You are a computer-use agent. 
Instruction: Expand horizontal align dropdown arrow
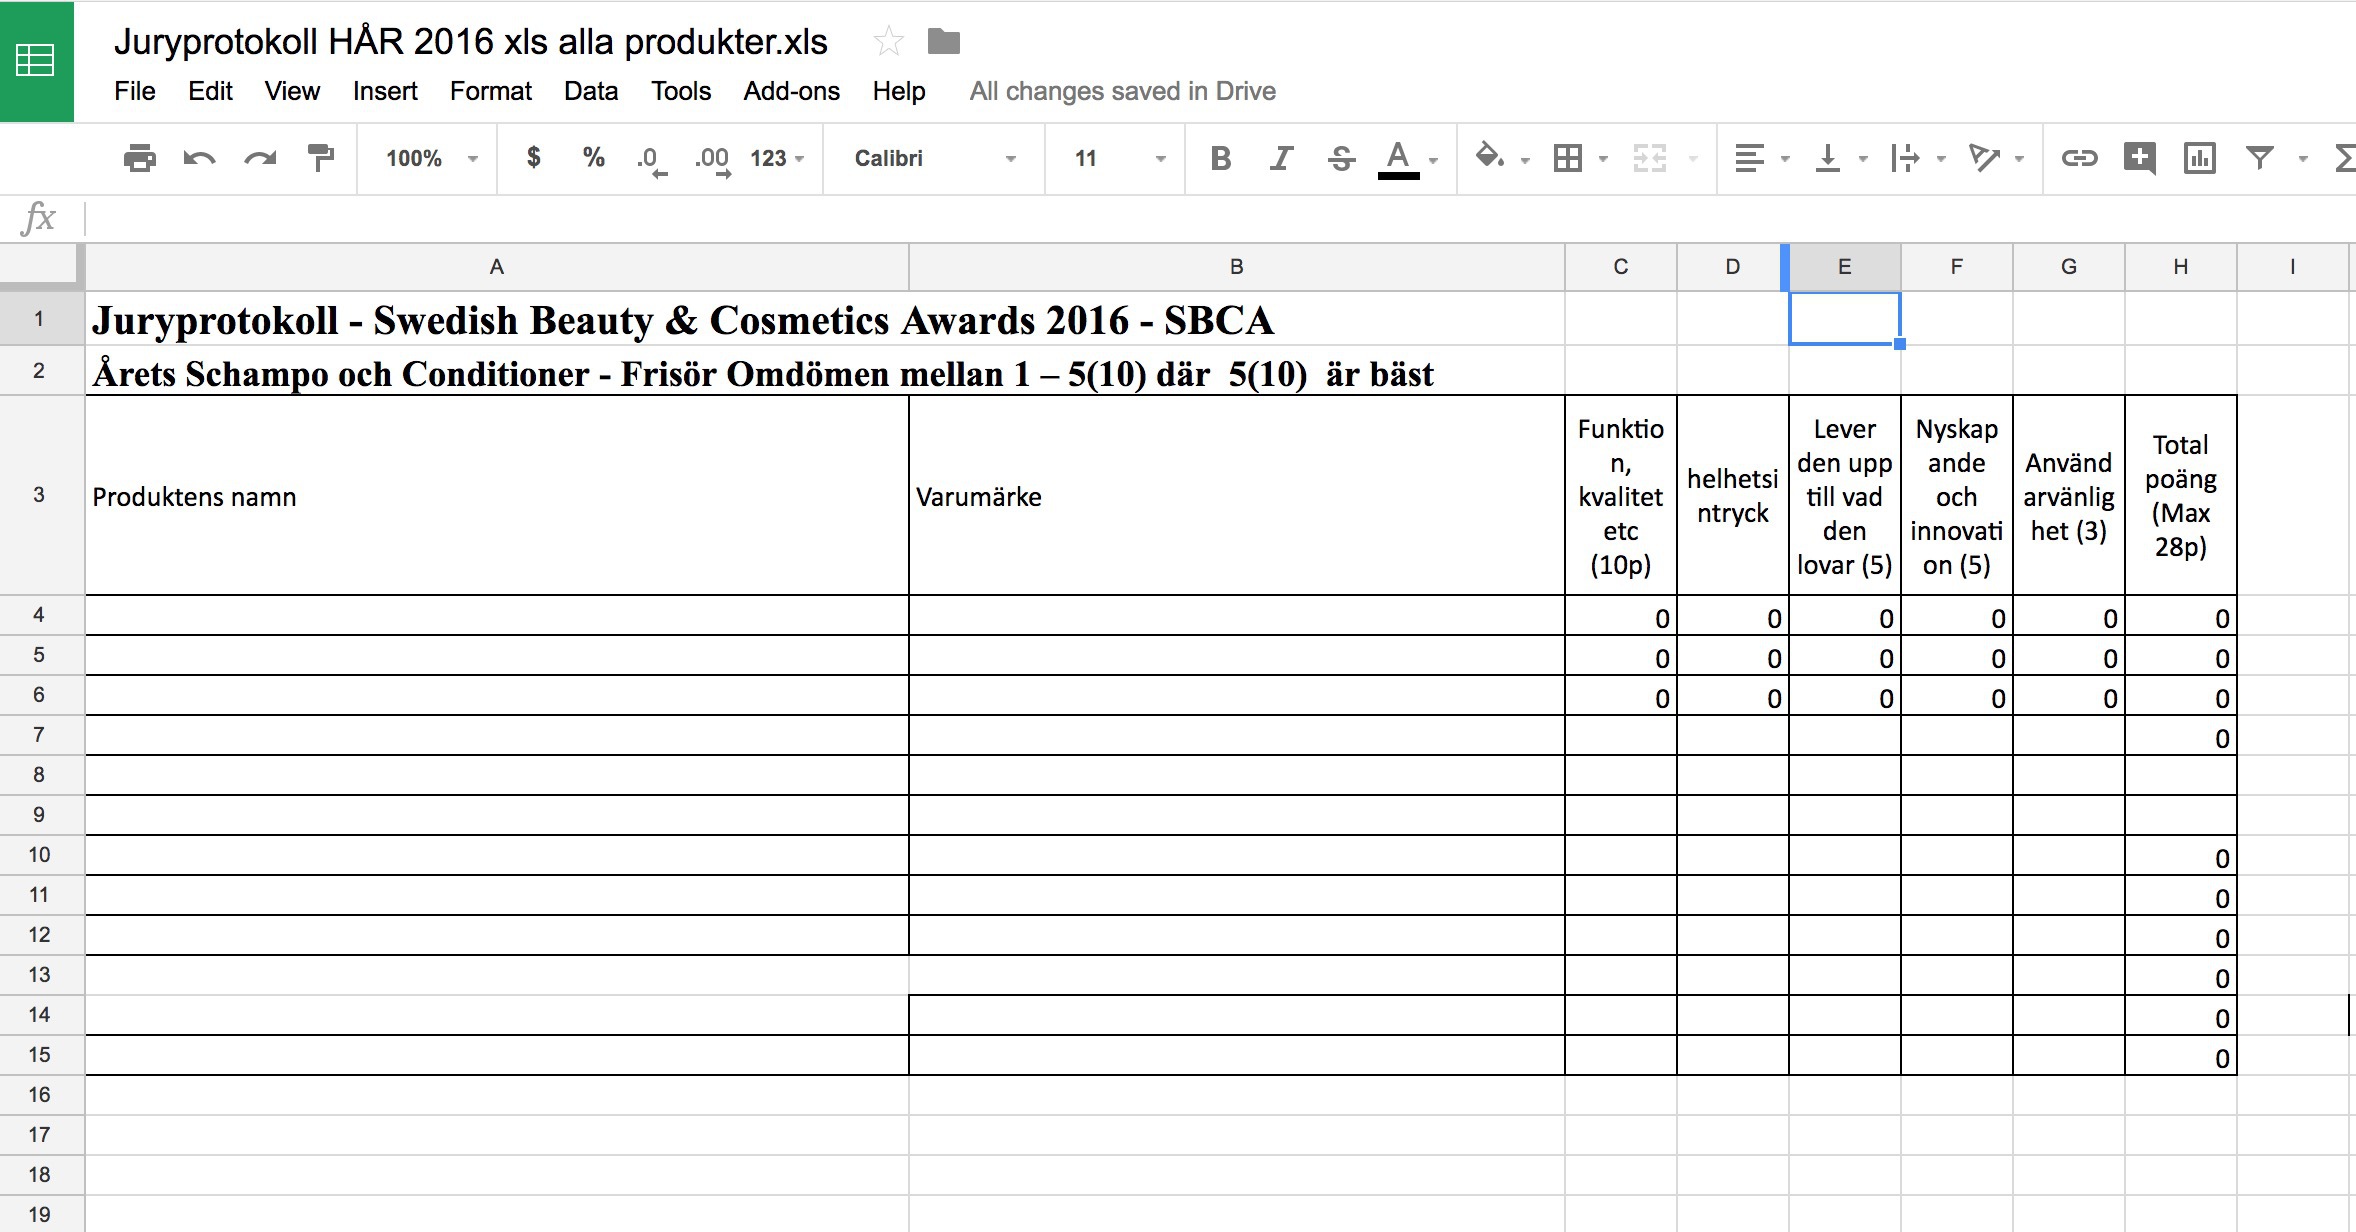click(1785, 159)
